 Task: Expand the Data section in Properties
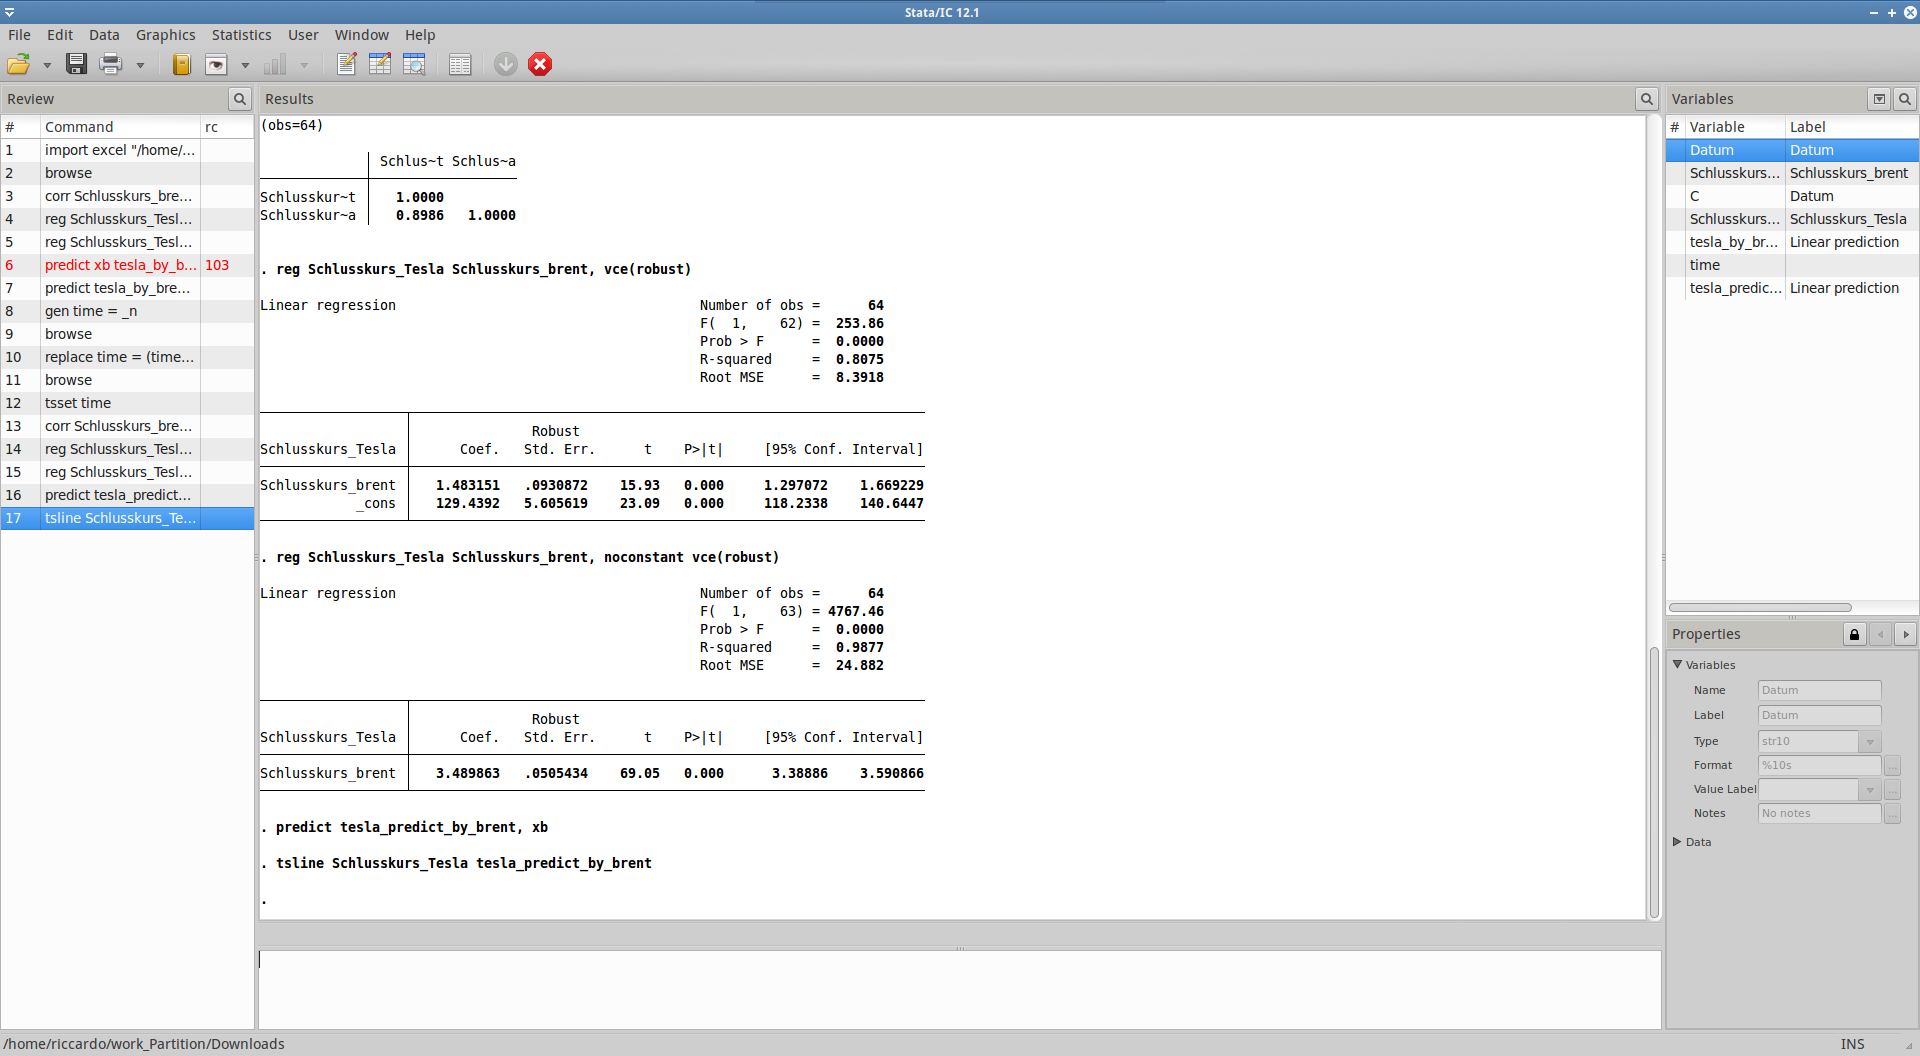tap(1678, 842)
